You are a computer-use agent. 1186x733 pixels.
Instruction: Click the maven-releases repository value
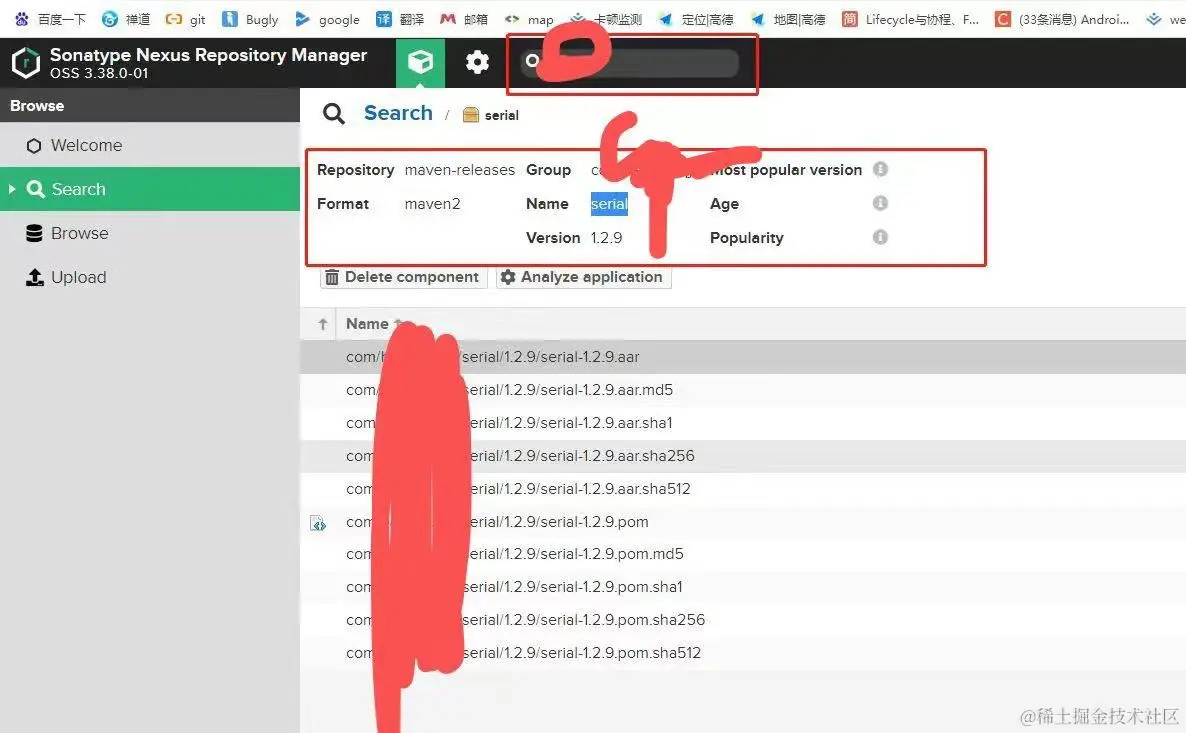tap(460, 169)
